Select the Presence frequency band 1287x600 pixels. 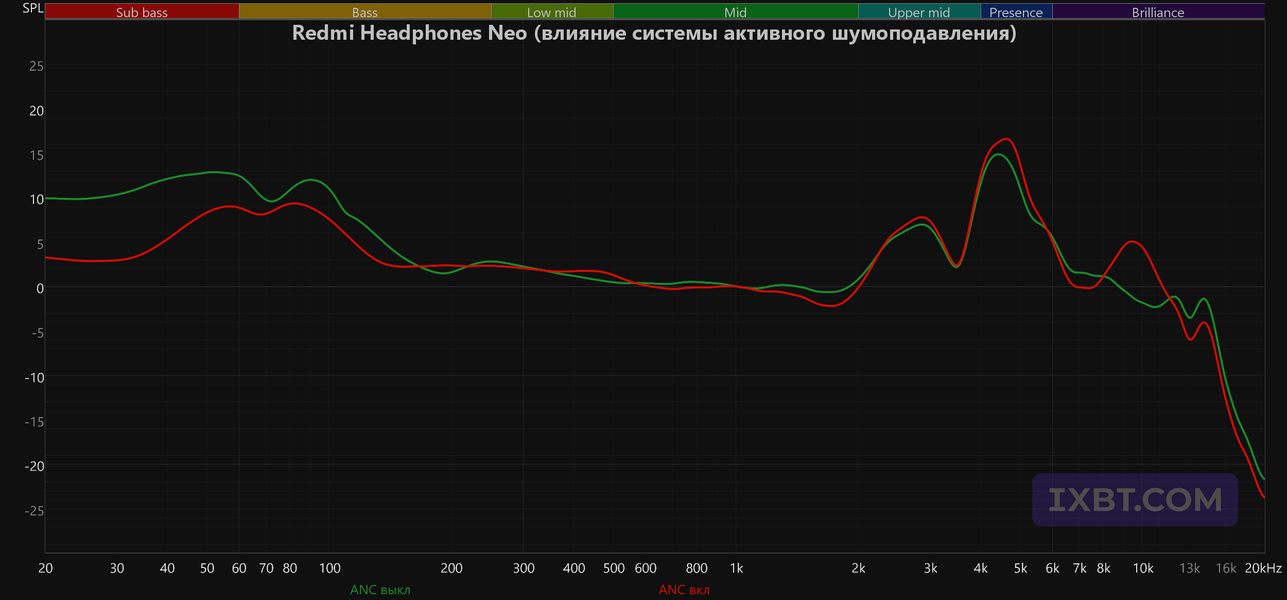click(x=1016, y=12)
